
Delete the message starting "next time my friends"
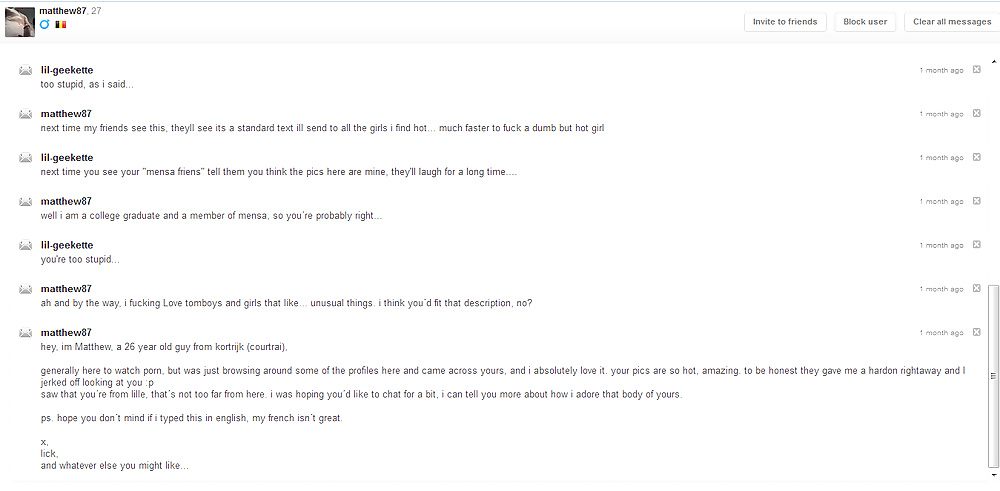pyautogui.click(x=977, y=114)
